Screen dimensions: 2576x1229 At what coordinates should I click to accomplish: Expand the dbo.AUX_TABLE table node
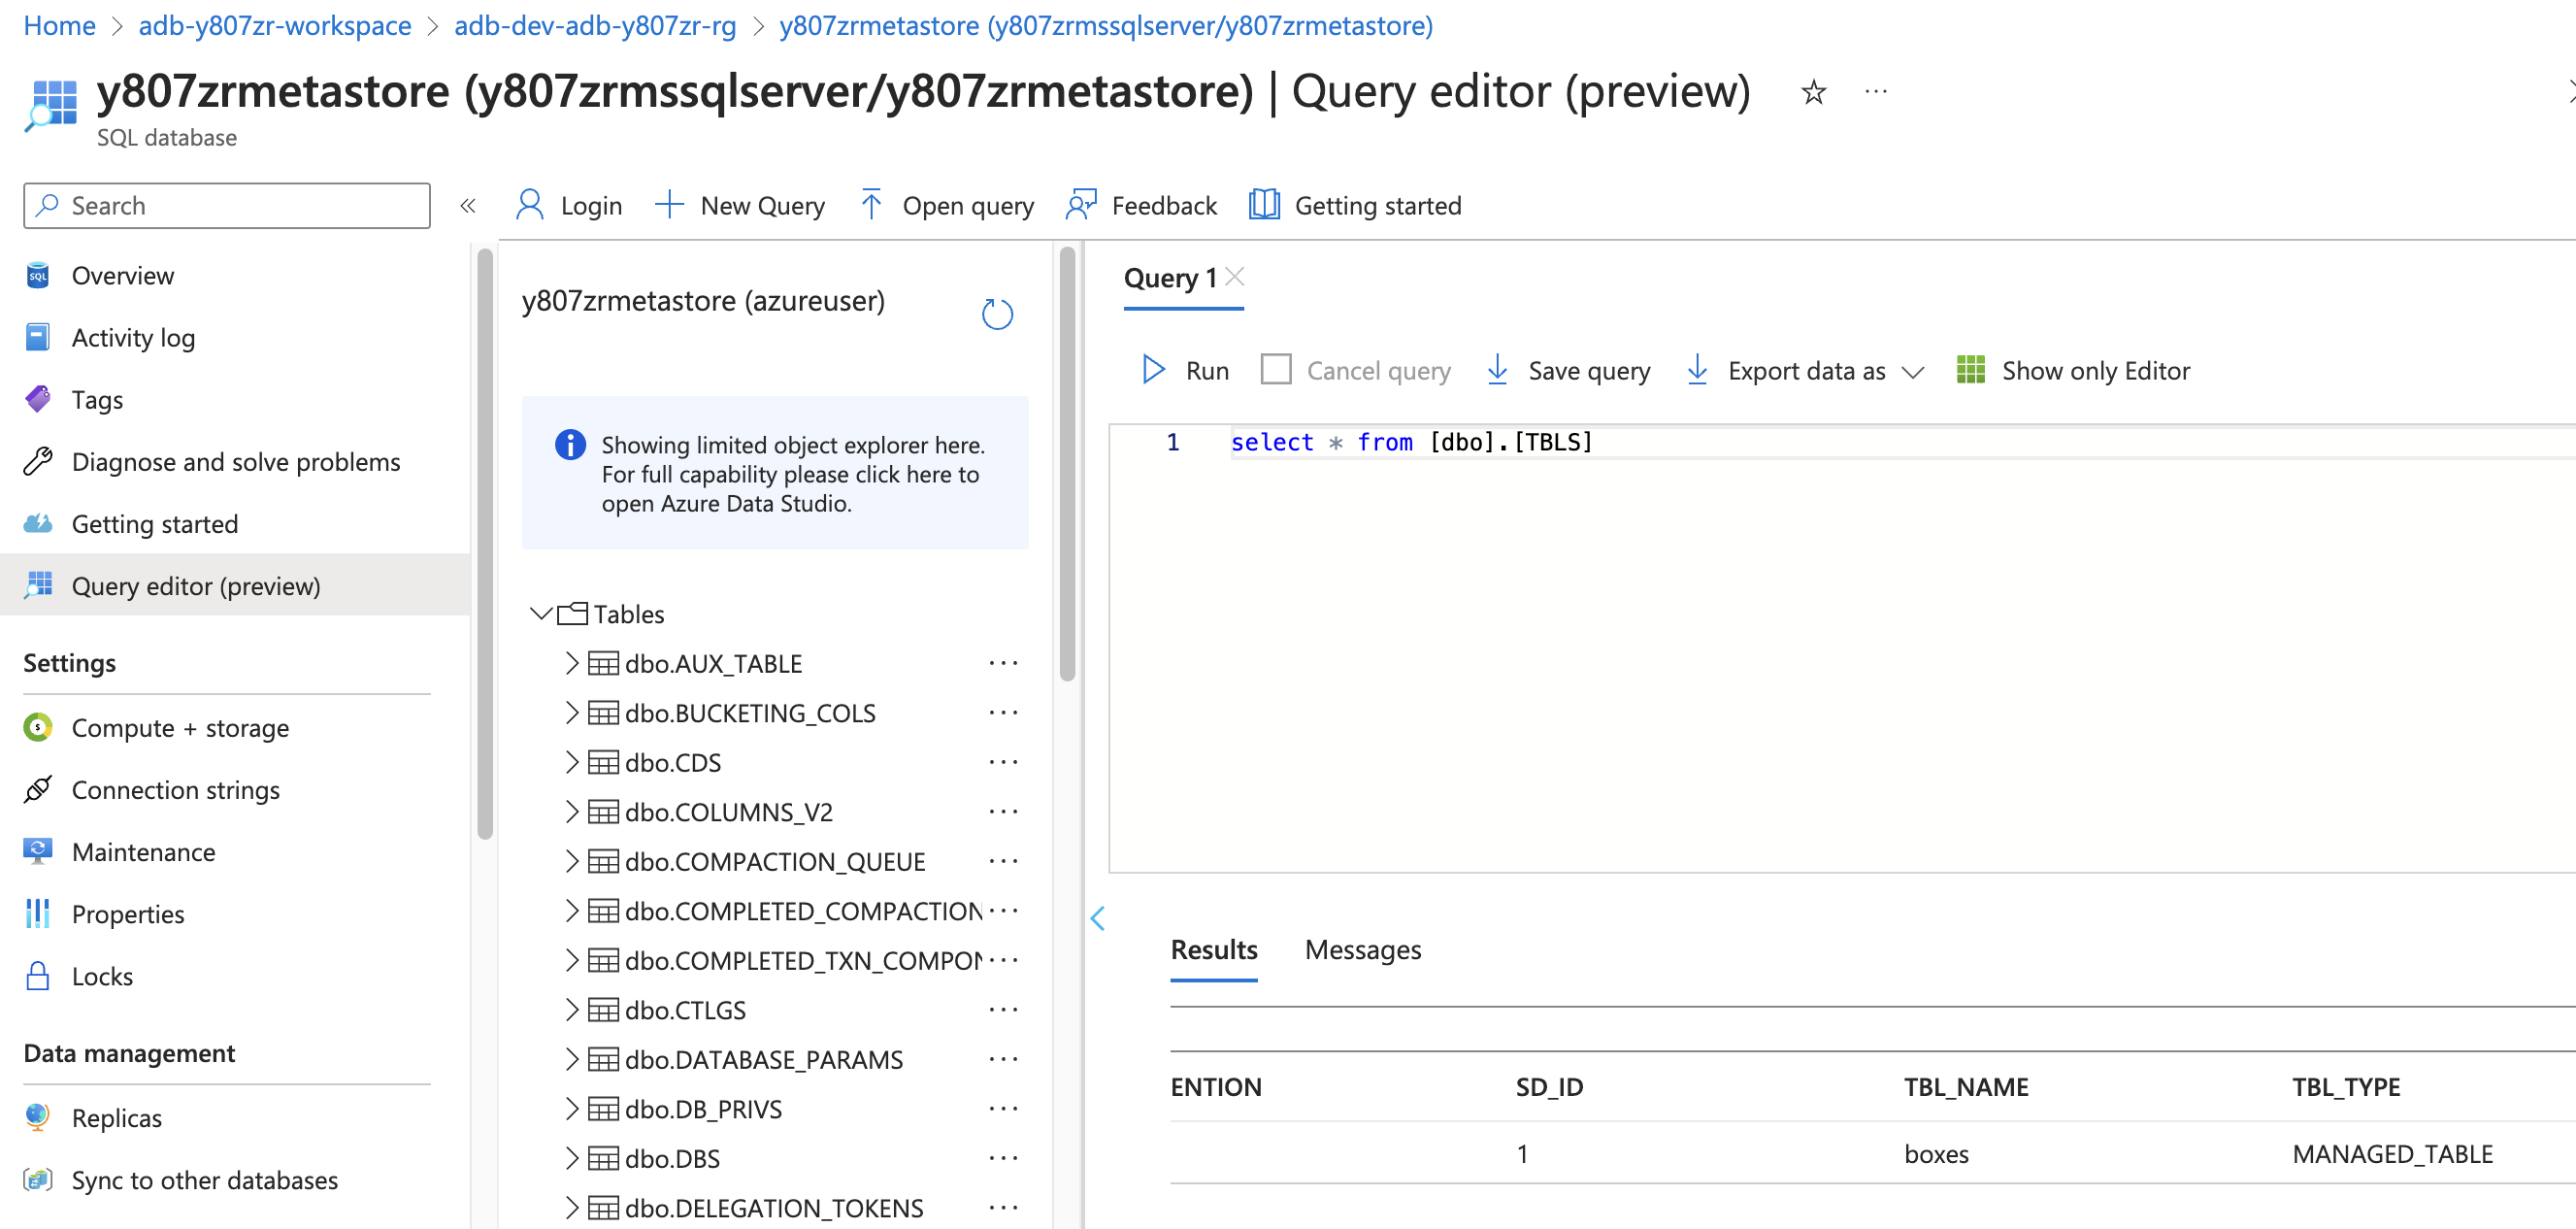click(x=571, y=662)
